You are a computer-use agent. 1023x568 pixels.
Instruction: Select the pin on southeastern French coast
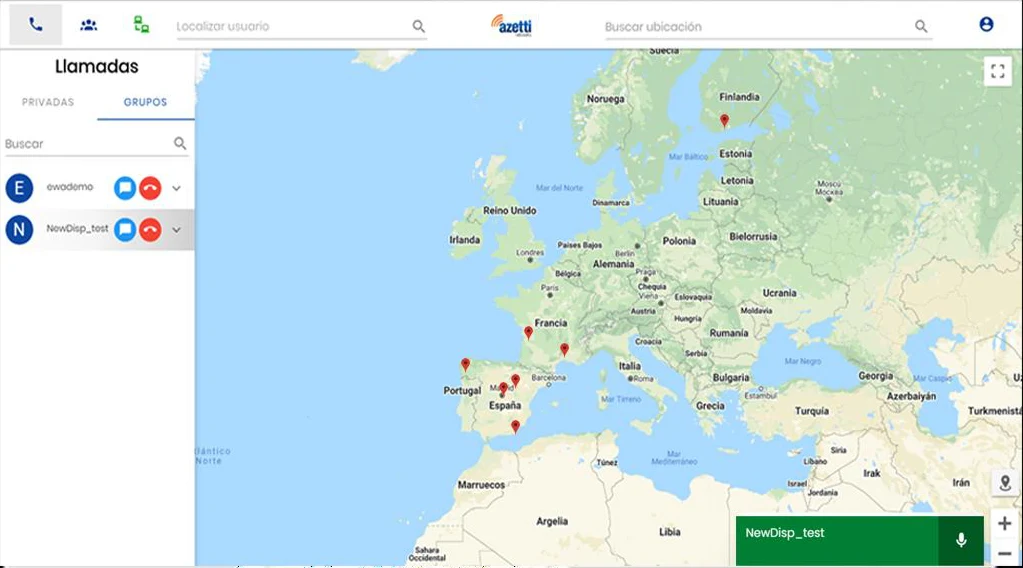(564, 350)
